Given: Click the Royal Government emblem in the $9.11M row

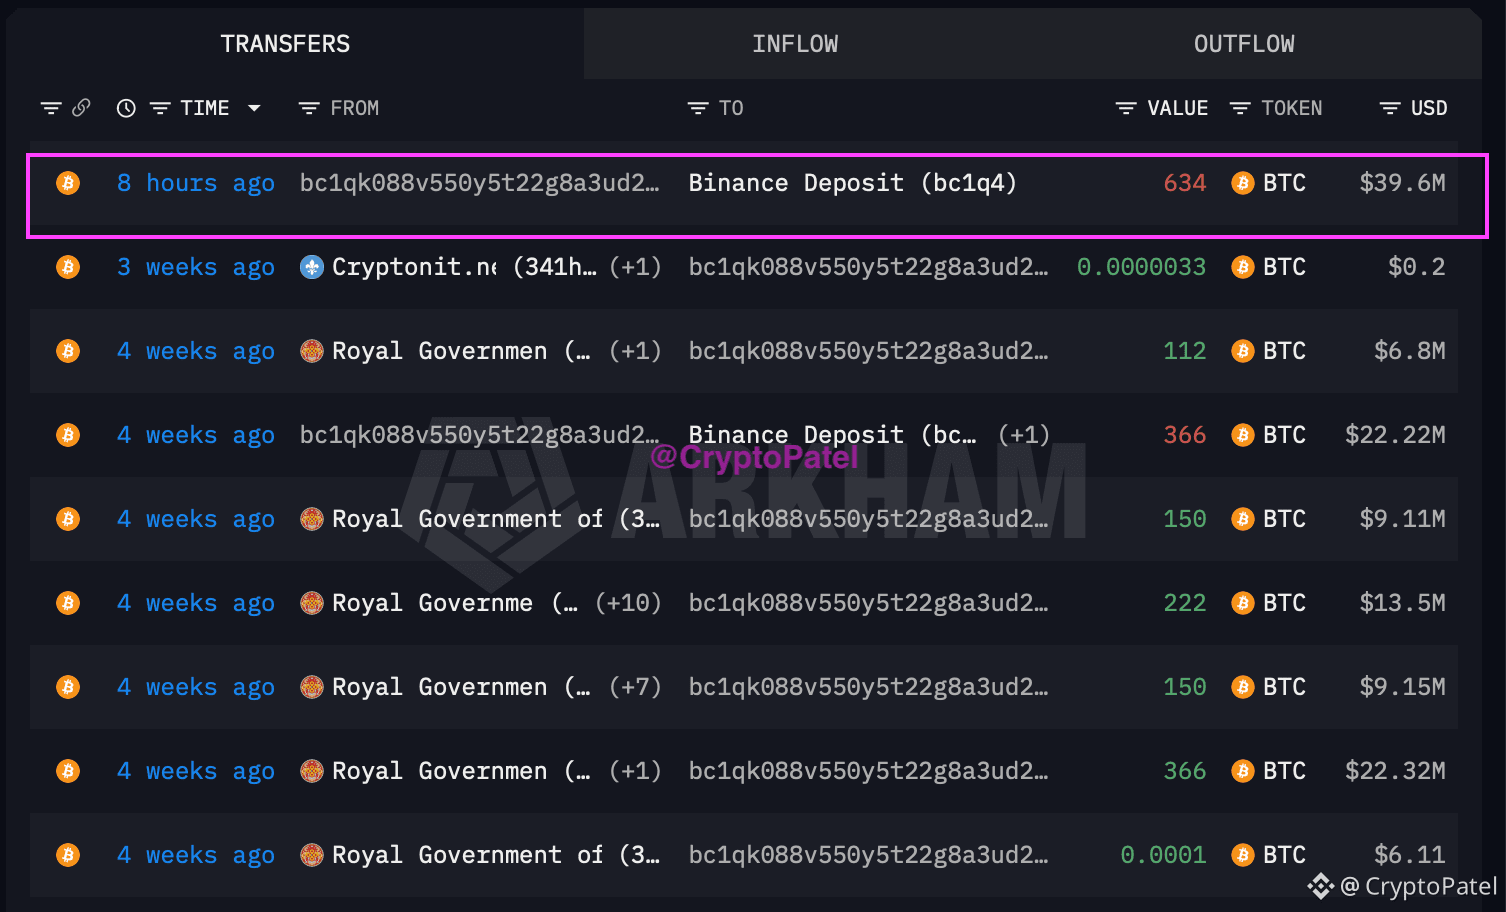Looking at the screenshot, I should (x=312, y=519).
